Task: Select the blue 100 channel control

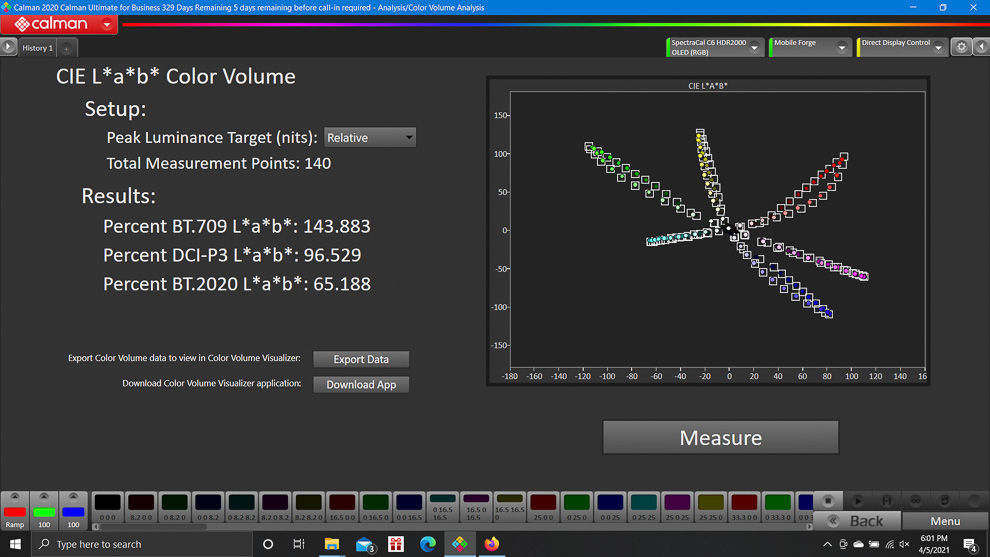Action: click(x=73, y=510)
